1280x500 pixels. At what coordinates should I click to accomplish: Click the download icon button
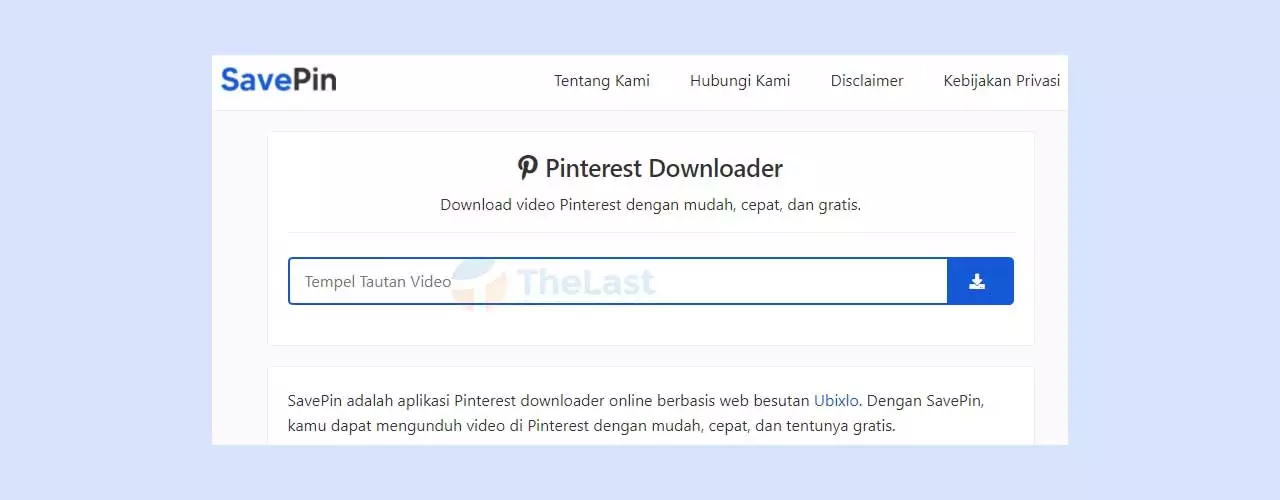coord(980,281)
